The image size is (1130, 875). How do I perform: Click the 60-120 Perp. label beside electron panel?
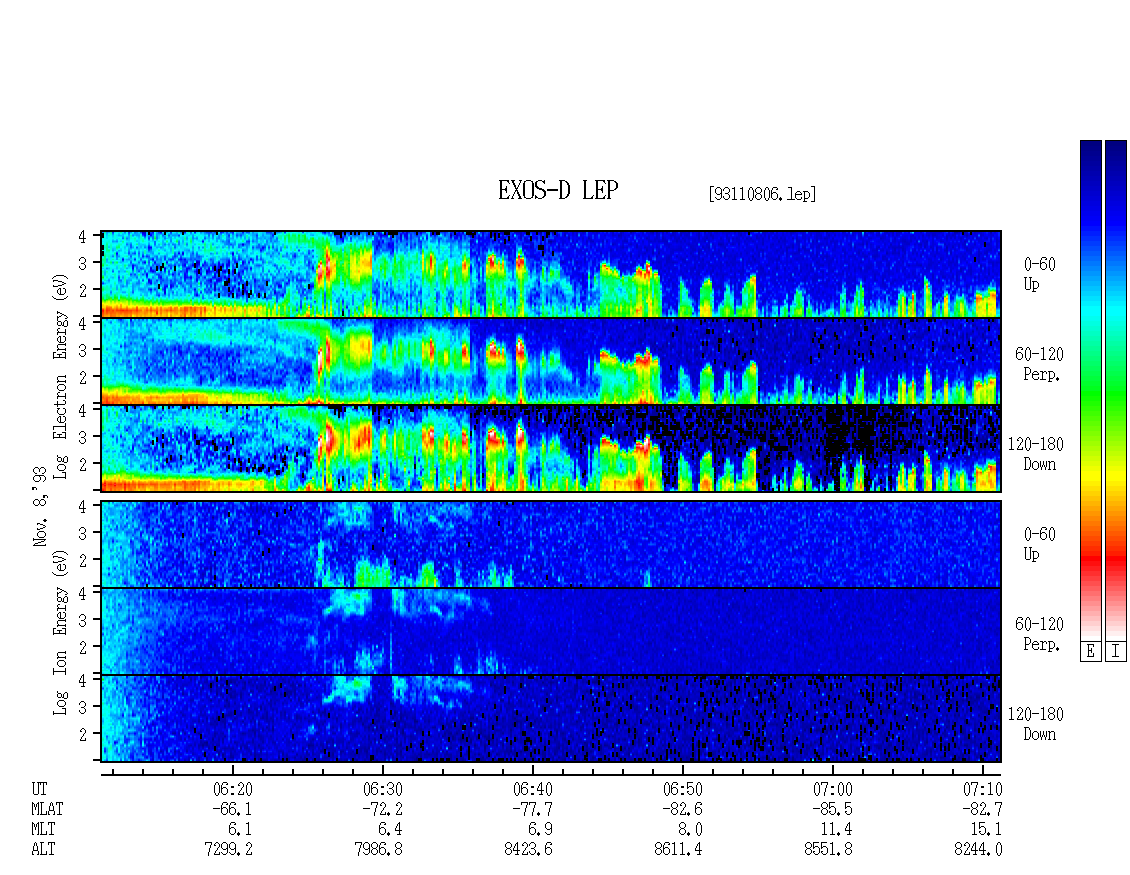tap(1038, 364)
